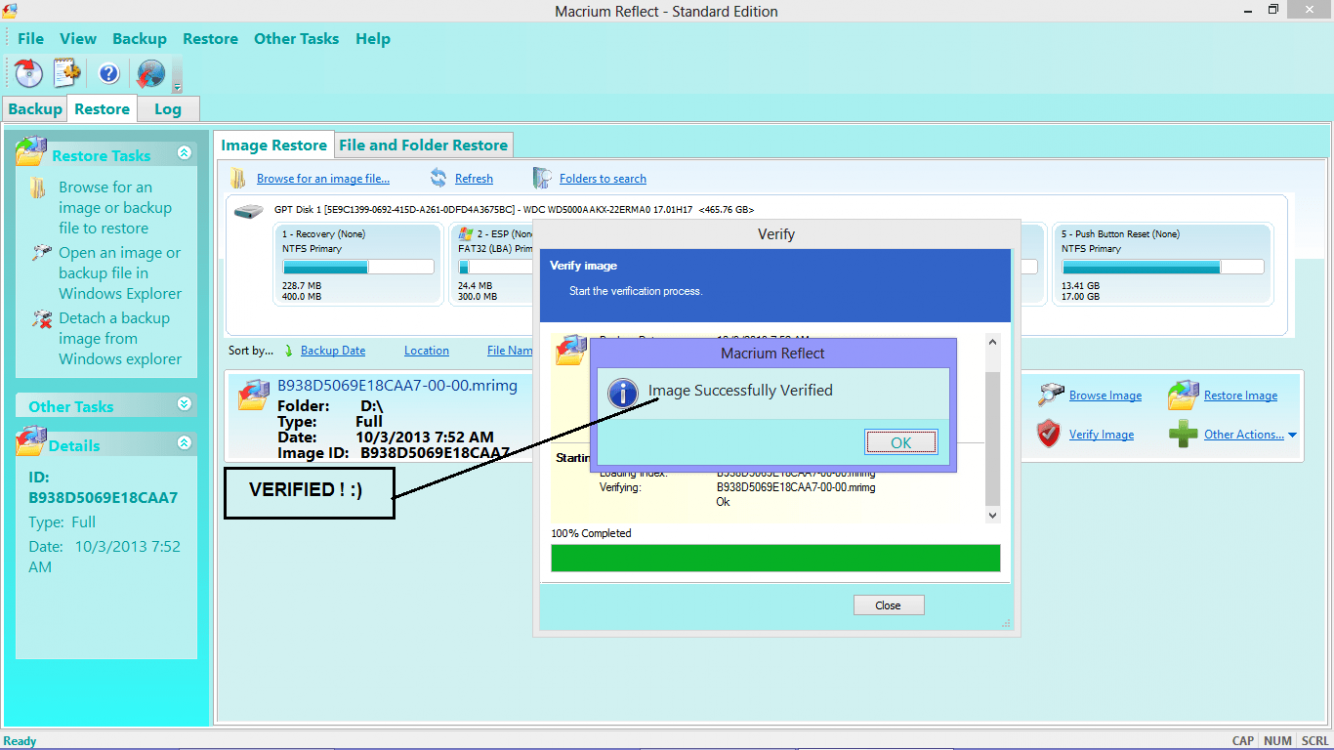The height and width of the screenshot is (750, 1334).
Task: Click the red Verify Image shield icon
Action: click(1048, 434)
